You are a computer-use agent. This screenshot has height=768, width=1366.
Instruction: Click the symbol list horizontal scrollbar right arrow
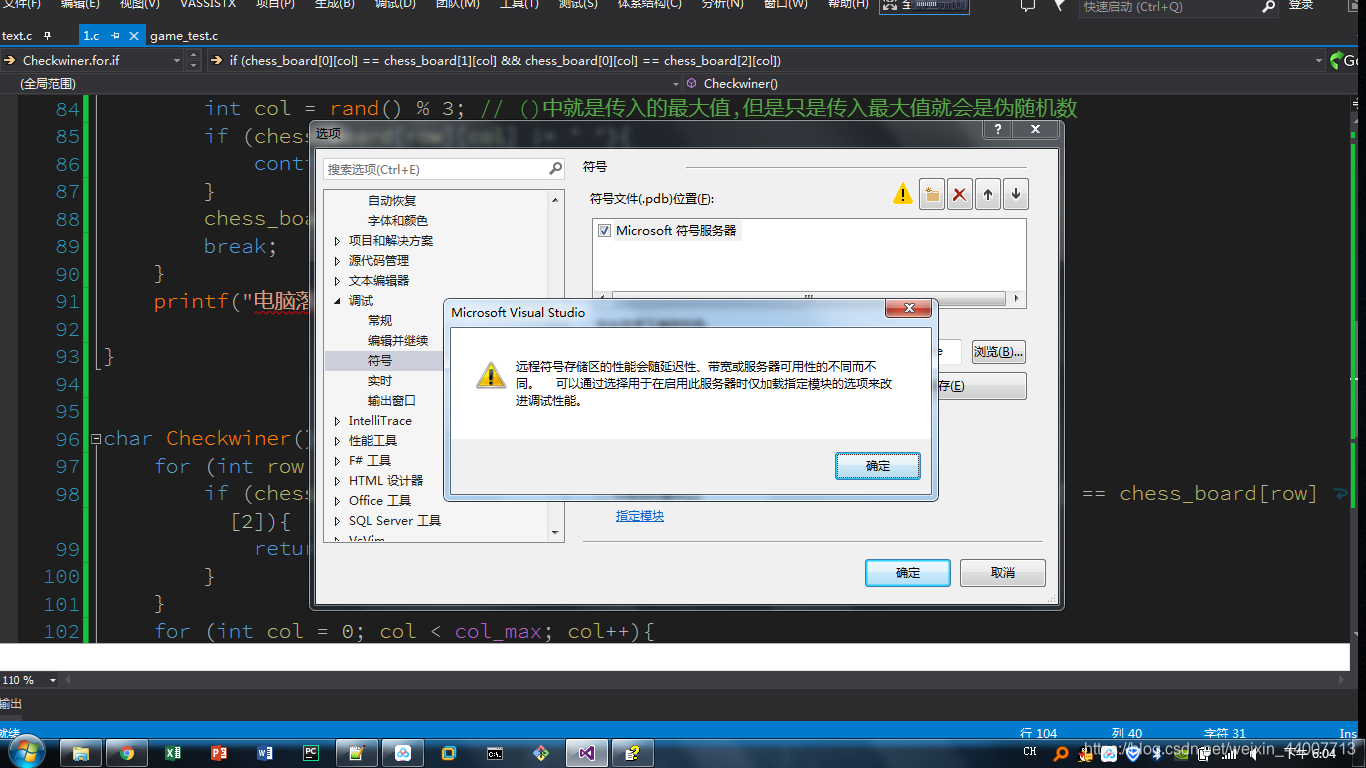(x=1017, y=299)
